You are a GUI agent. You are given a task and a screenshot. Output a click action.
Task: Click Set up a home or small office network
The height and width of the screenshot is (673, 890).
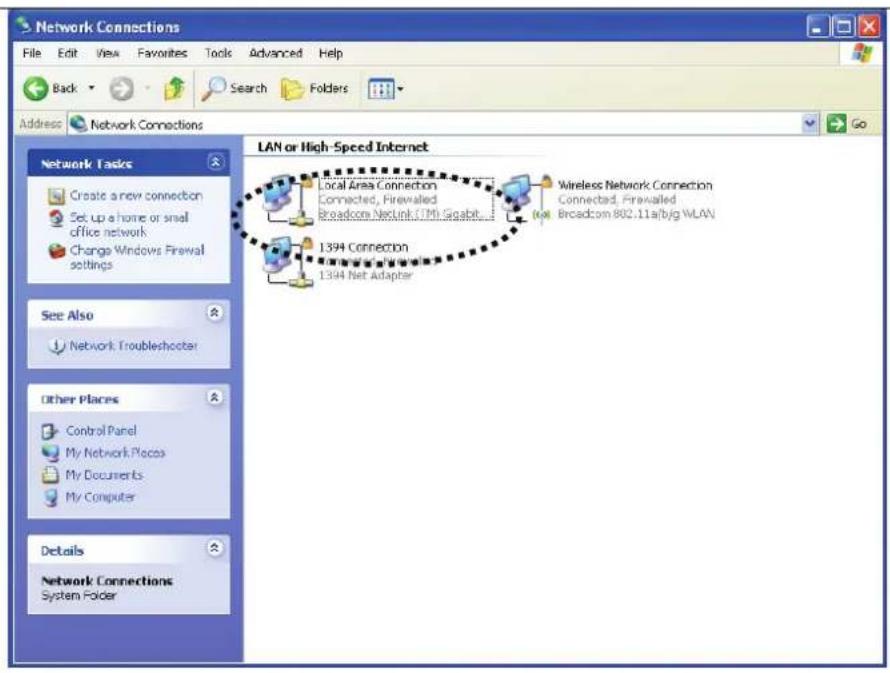pos(129,225)
